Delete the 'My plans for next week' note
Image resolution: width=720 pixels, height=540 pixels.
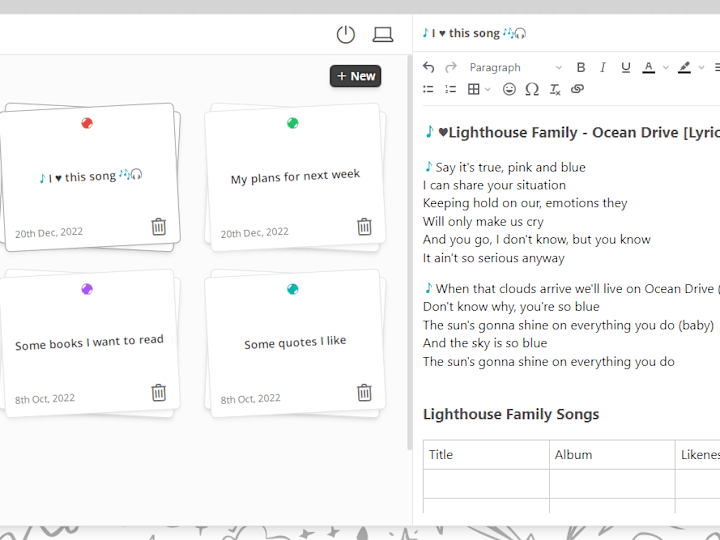[x=364, y=226]
